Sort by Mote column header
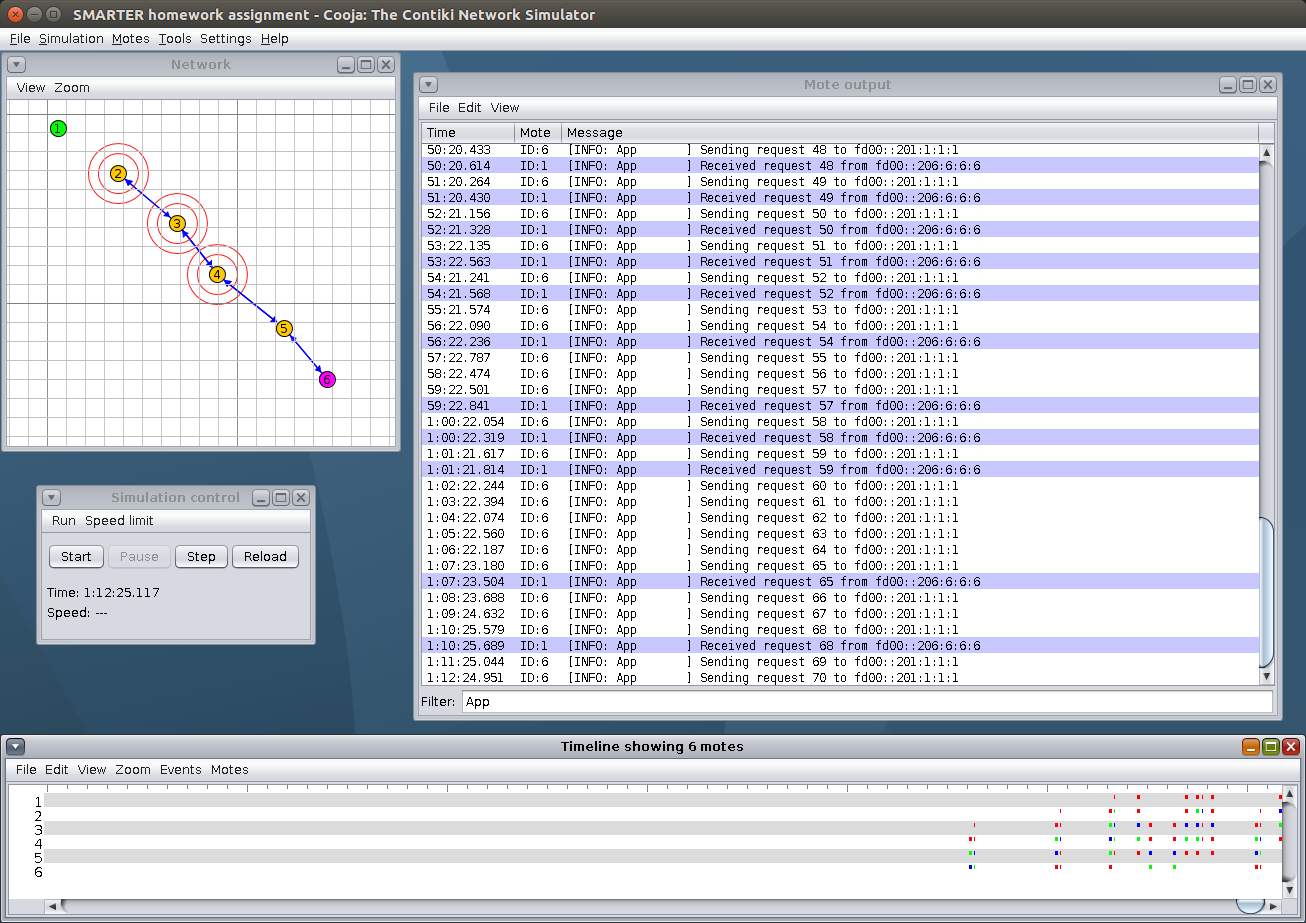 point(538,132)
